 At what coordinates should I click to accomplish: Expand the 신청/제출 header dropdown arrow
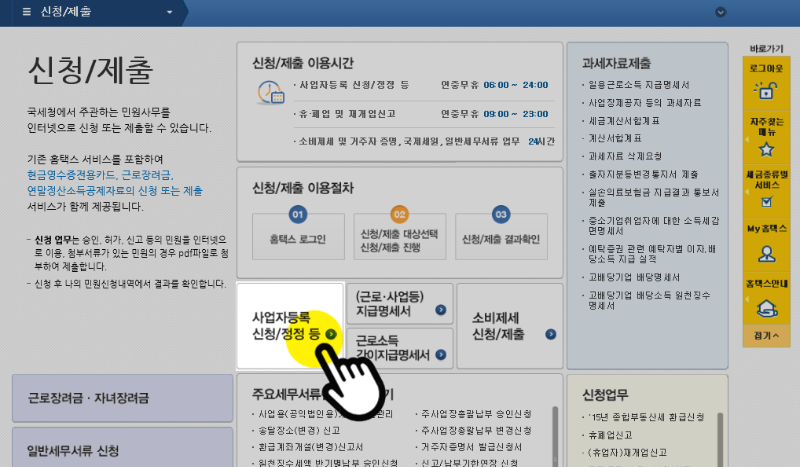click(x=169, y=12)
